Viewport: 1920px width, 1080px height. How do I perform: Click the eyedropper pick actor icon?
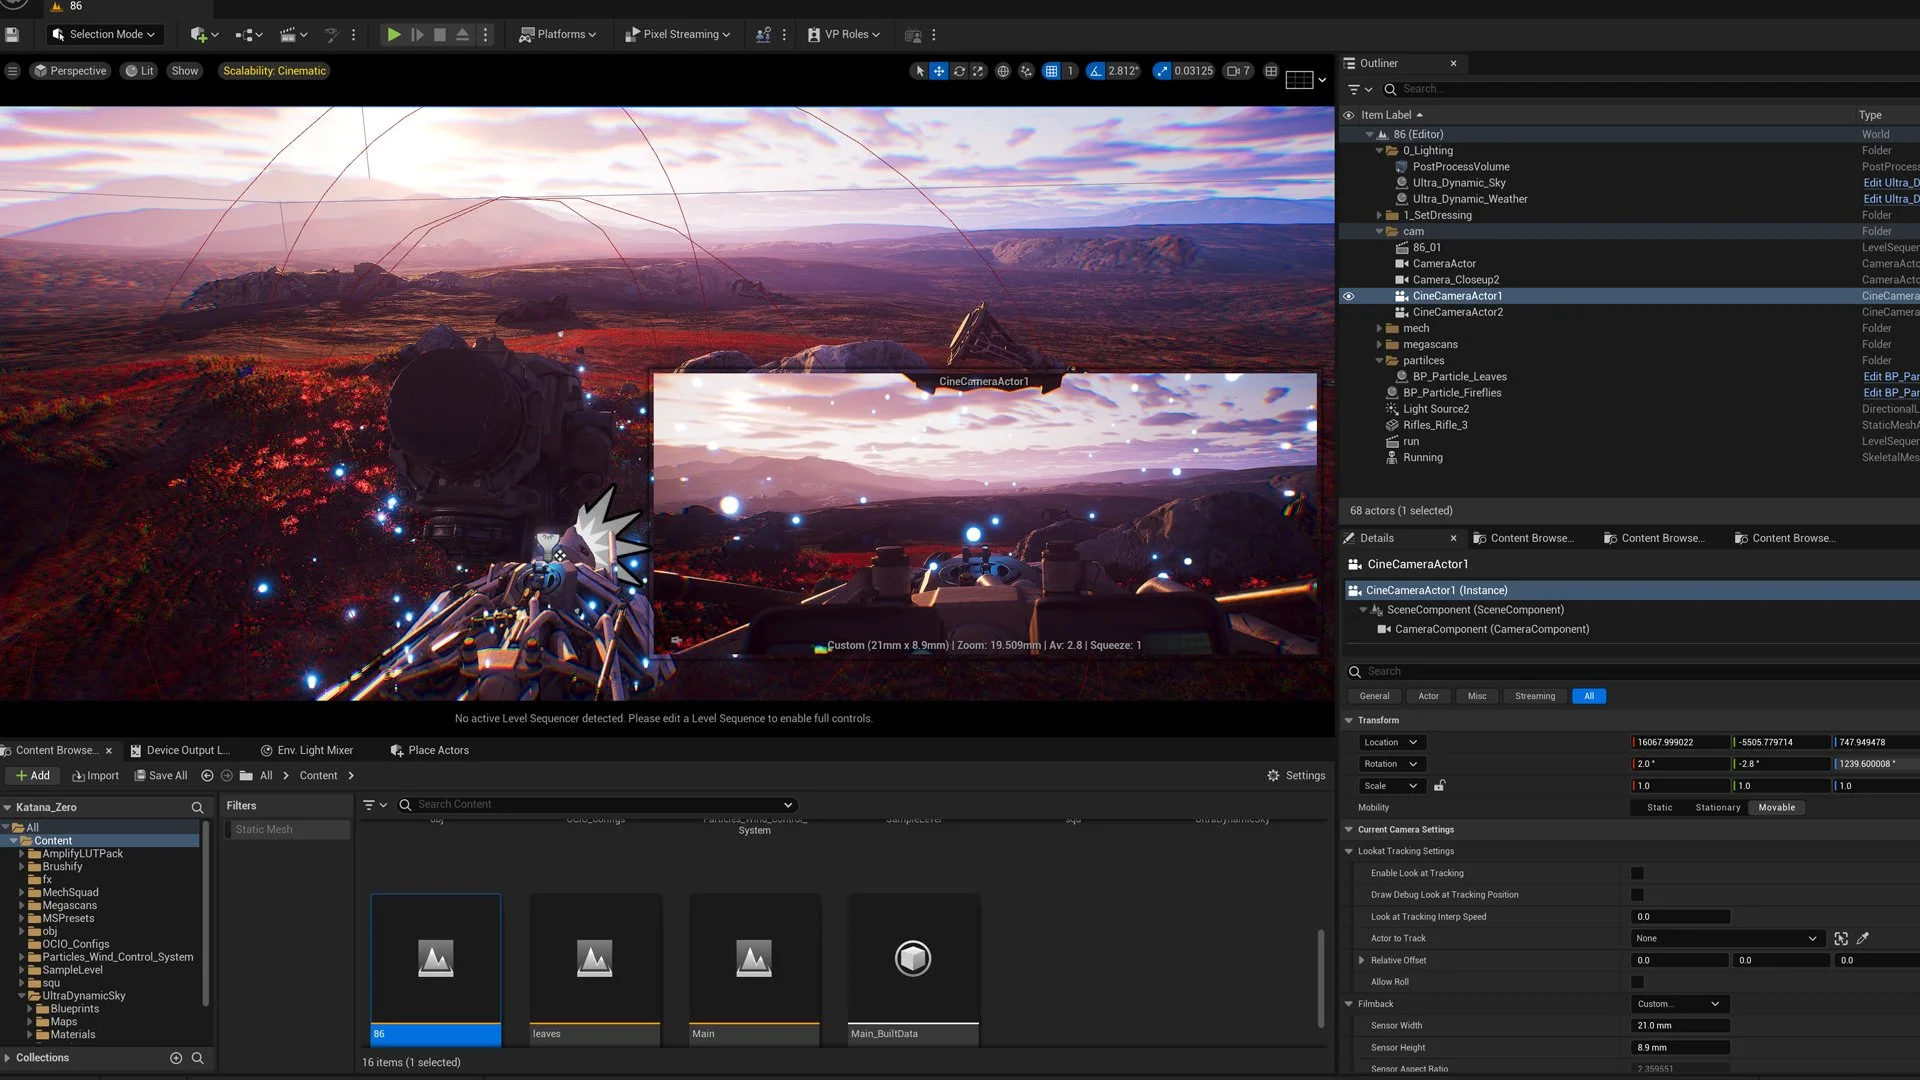click(x=1862, y=938)
